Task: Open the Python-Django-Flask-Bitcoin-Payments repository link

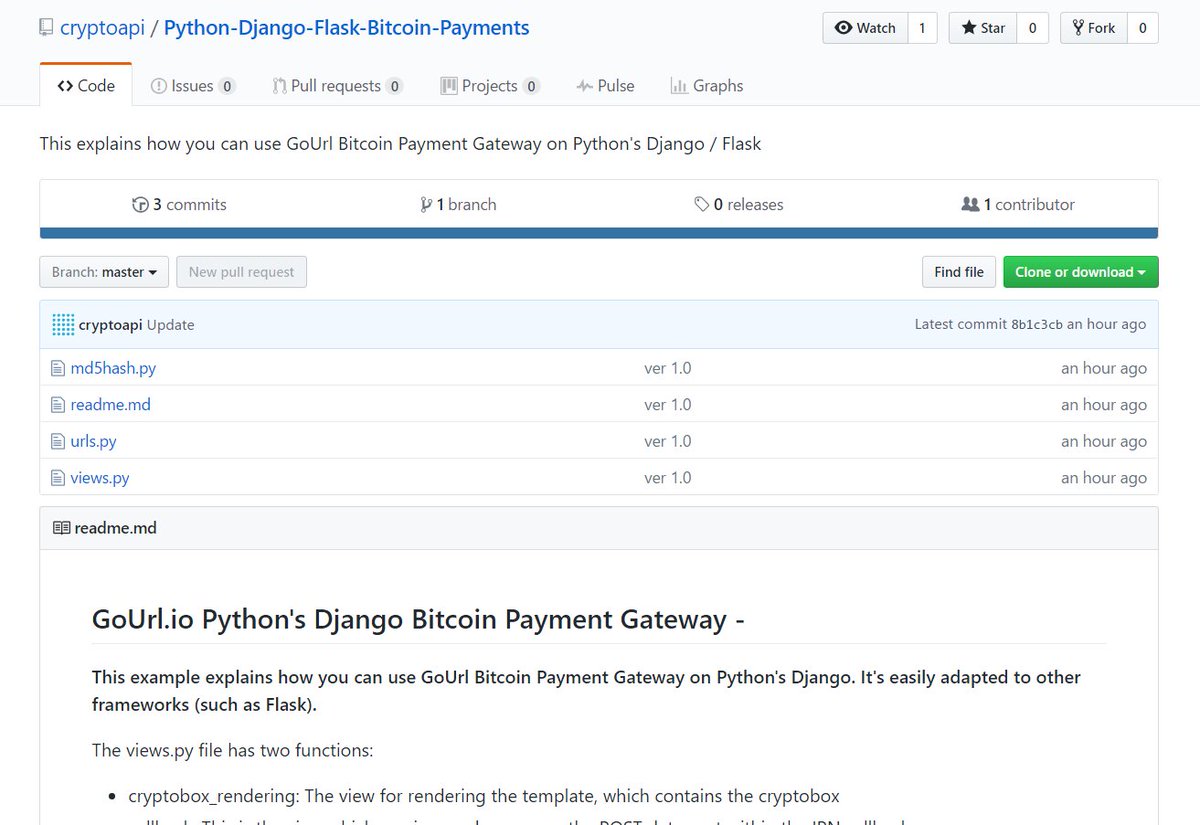Action: [x=346, y=28]
